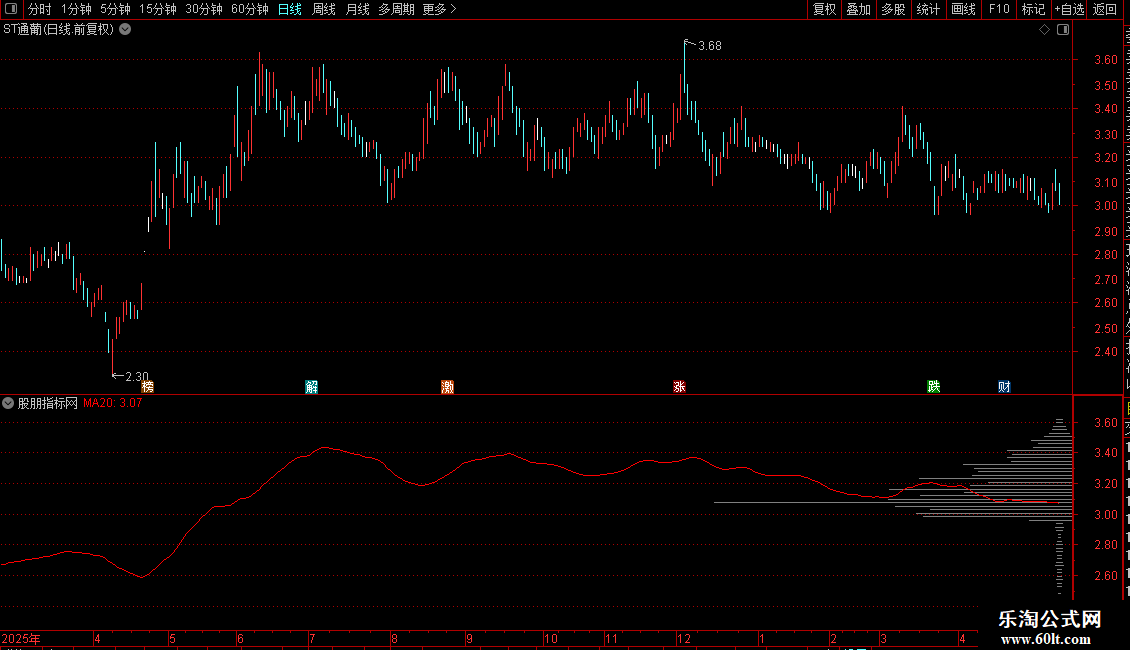Open the ST通葡 chart title dropdown

pyautogui.click(x=125, y=30)
